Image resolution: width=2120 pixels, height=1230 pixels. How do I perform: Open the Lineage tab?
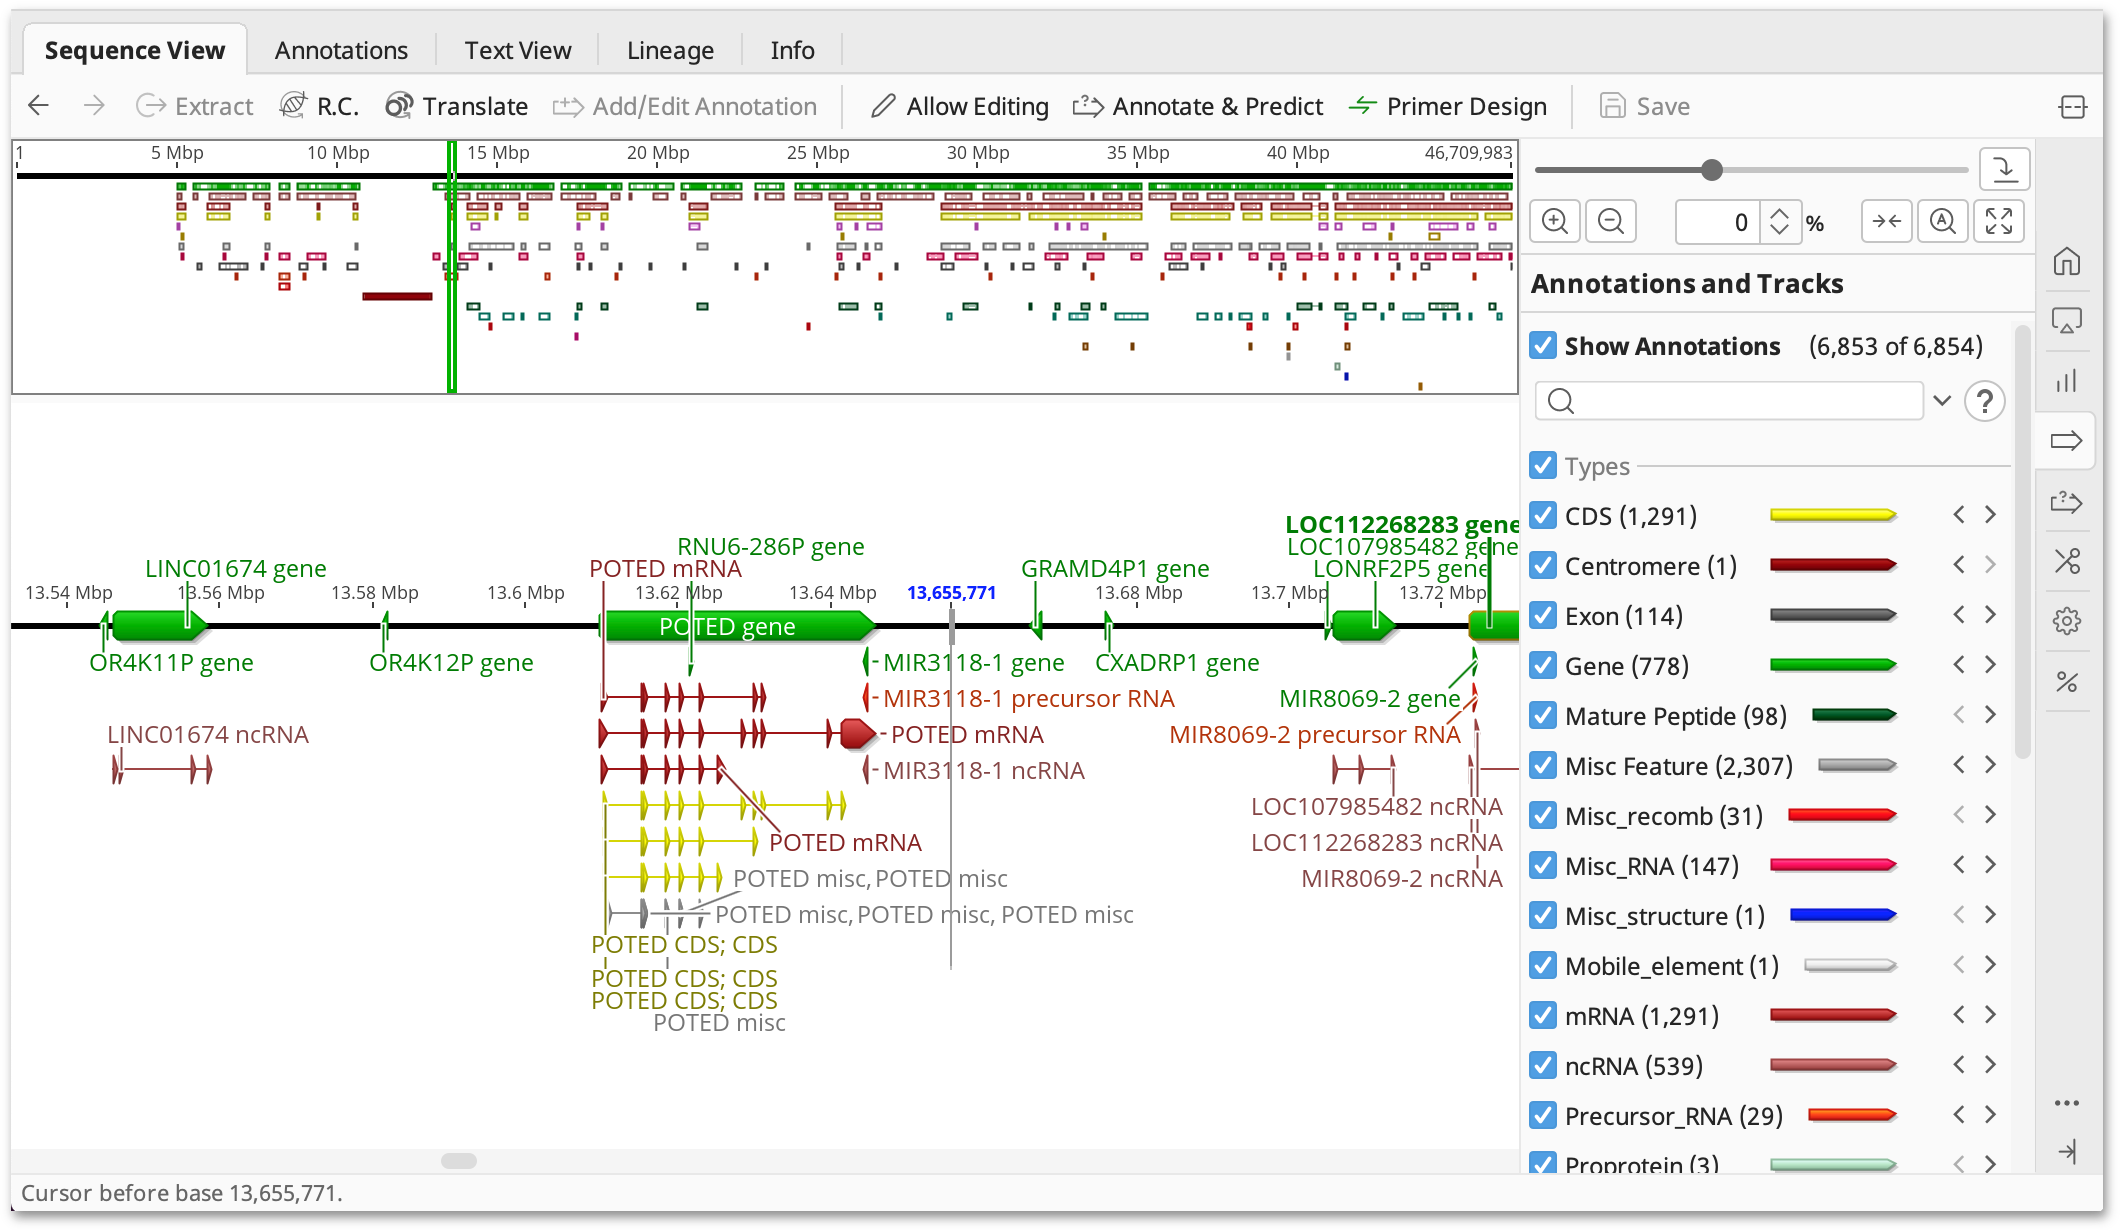click(670, 50)
